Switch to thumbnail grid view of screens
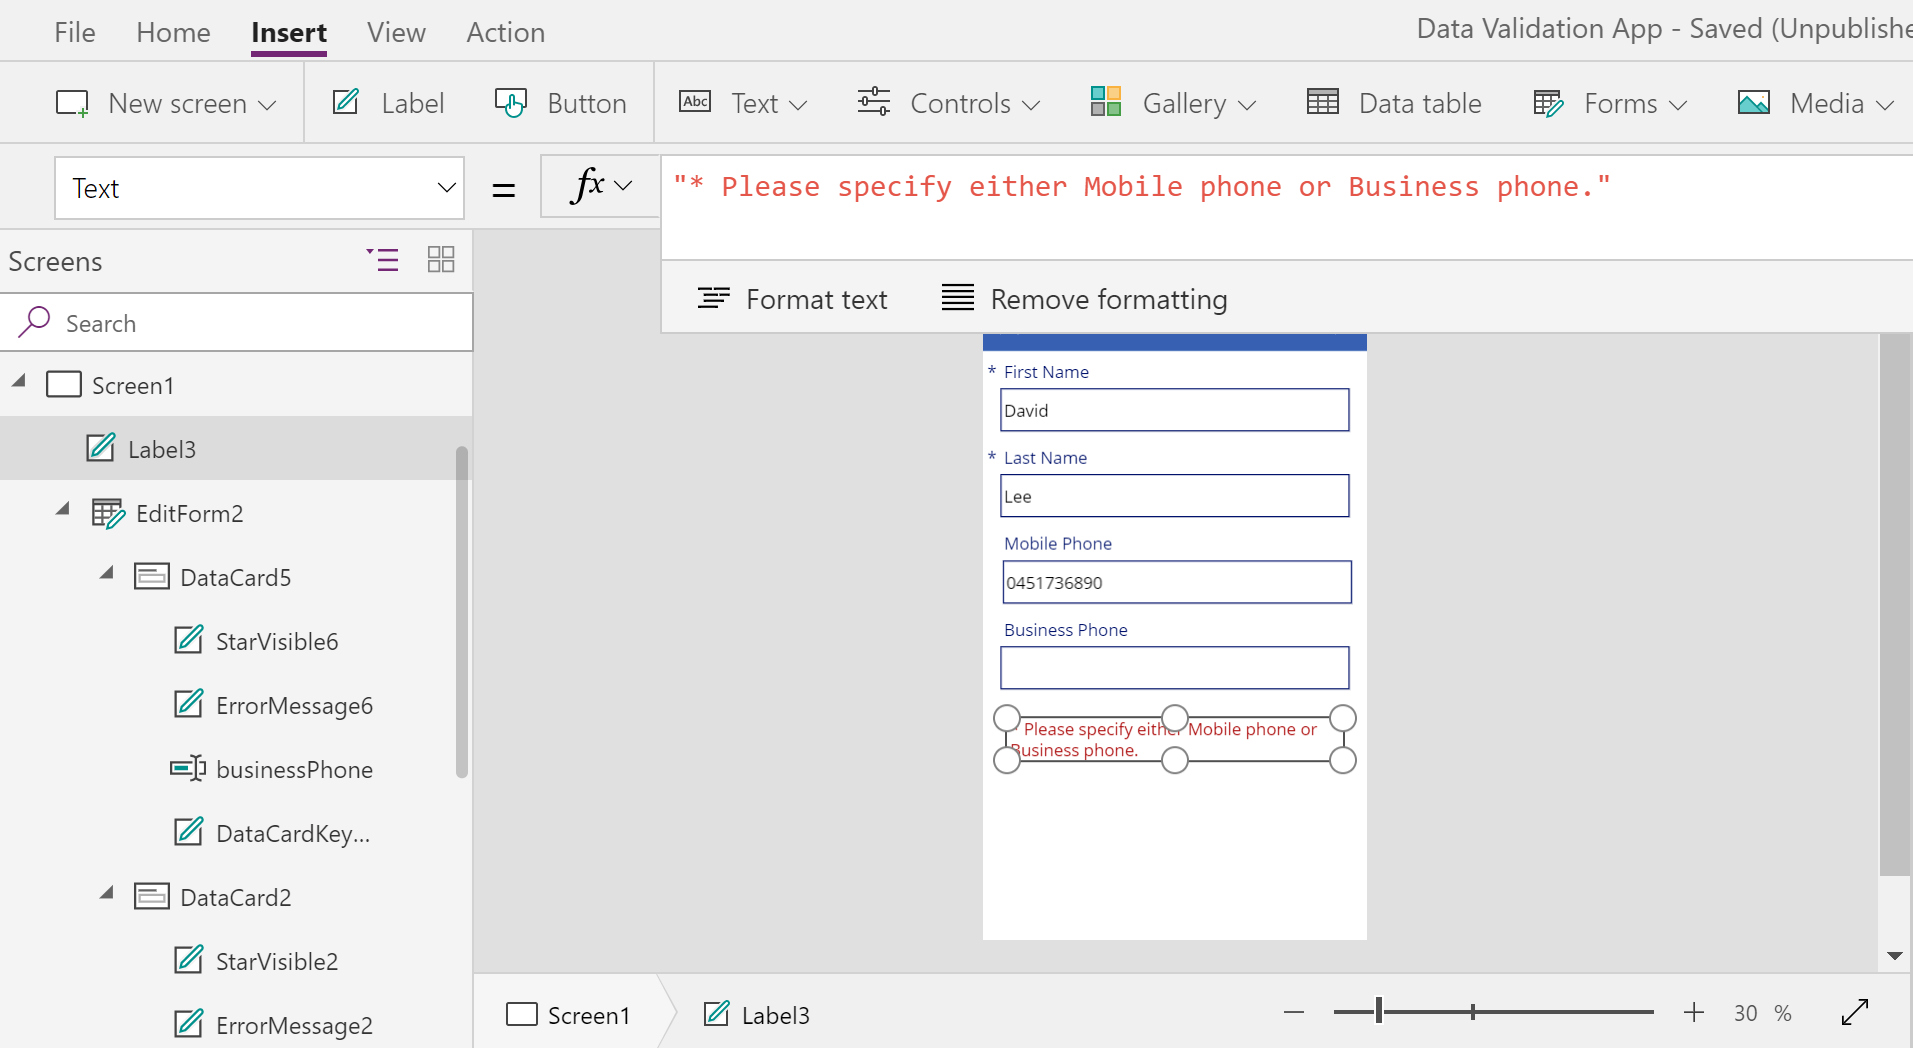Image resolution: width=1913 pixels, height=1048 pixels. pyautogui.click(x=441, y=260)
